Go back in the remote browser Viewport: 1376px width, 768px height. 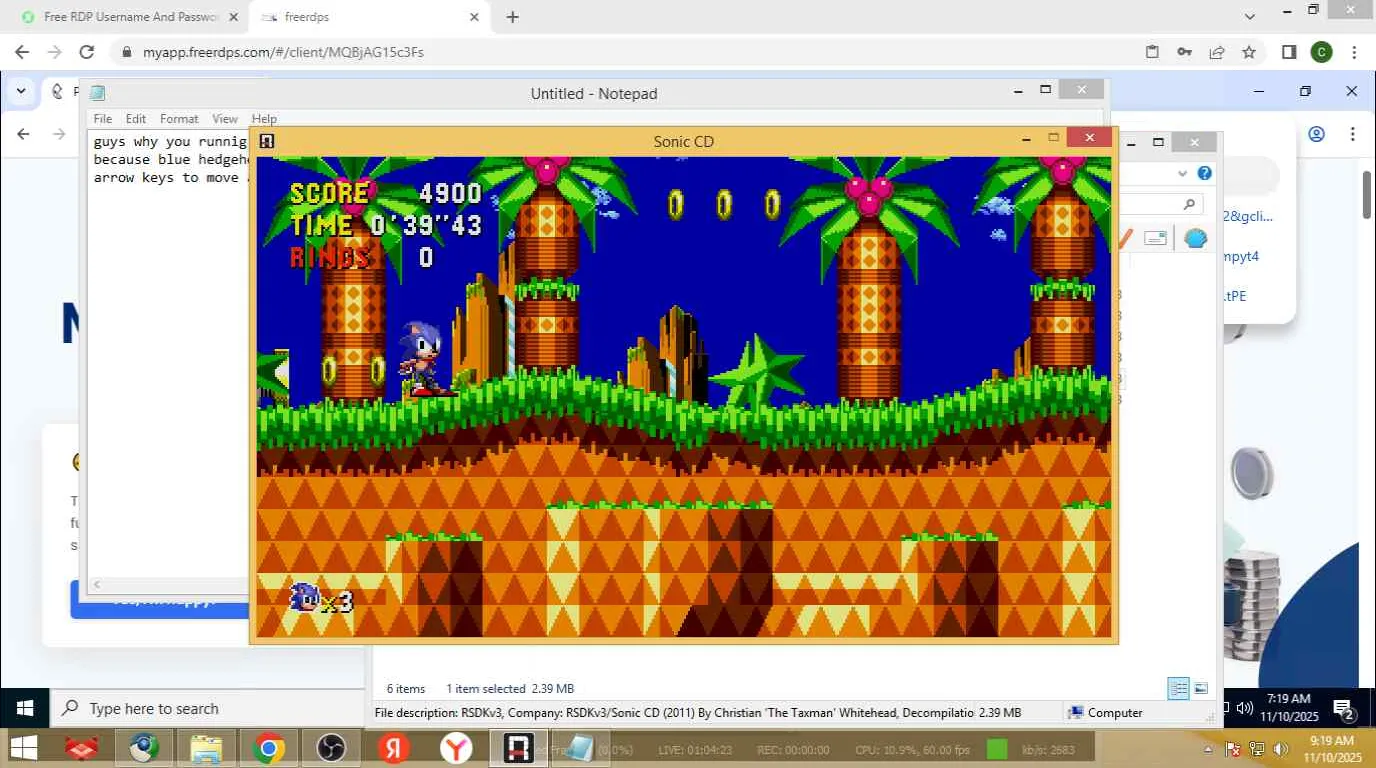(23, 134)
